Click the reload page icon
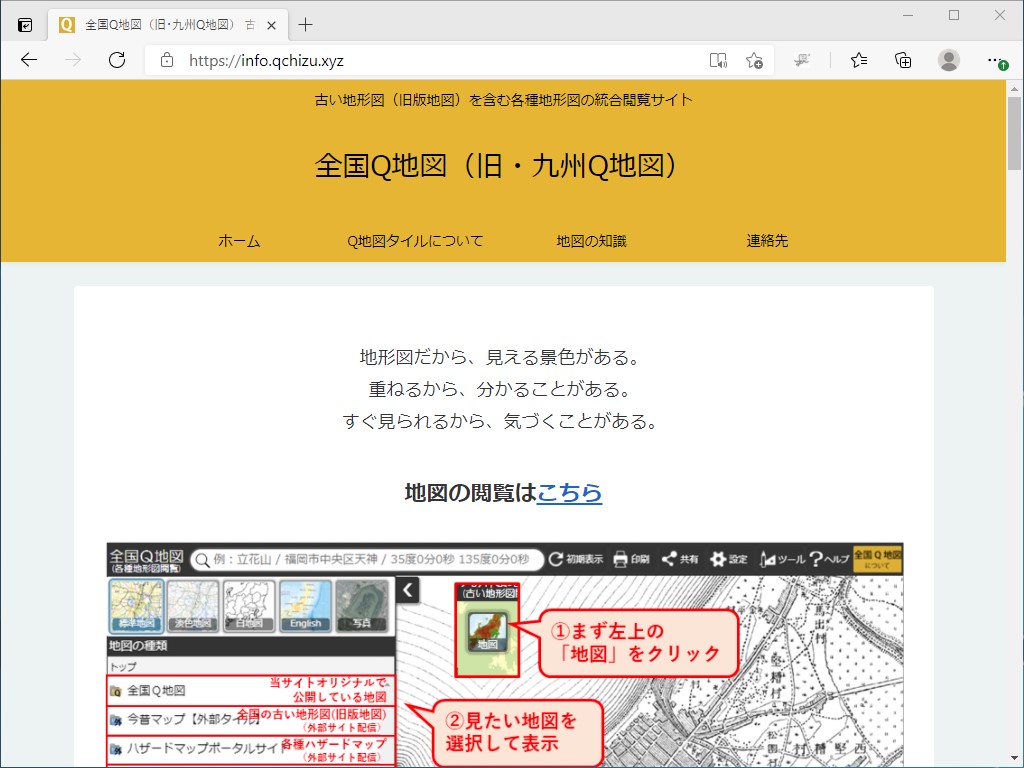1024x768 pixels. click(117, 60)
